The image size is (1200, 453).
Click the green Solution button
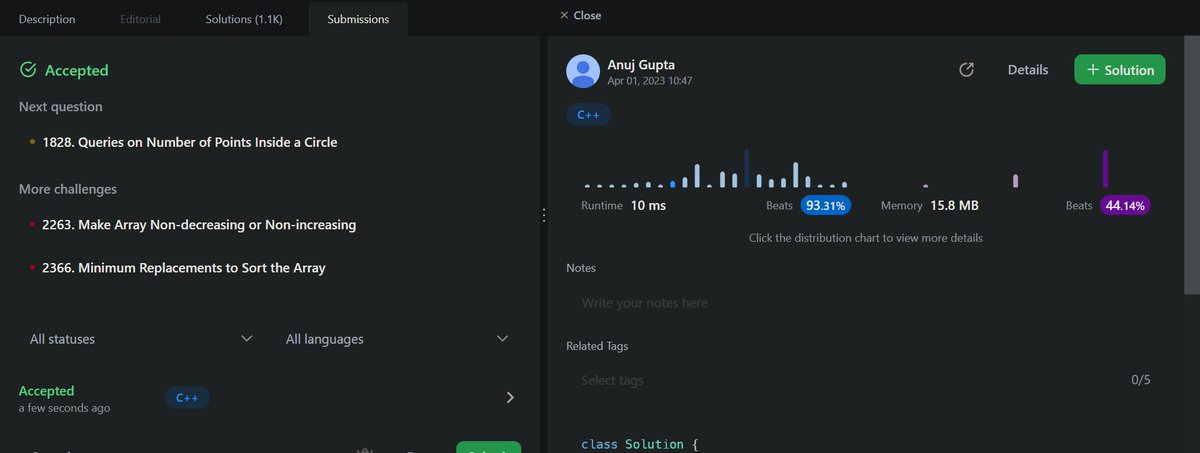point(1120,70)
